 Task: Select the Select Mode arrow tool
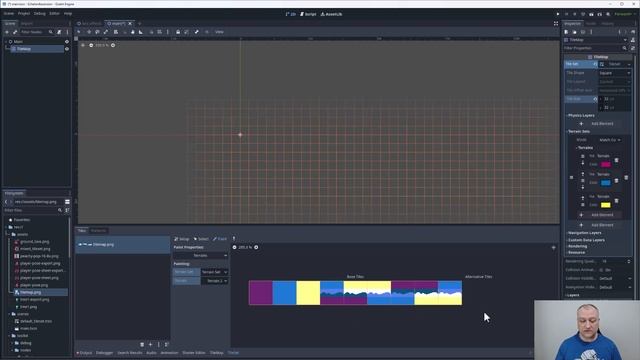click(x=79, y=32)
